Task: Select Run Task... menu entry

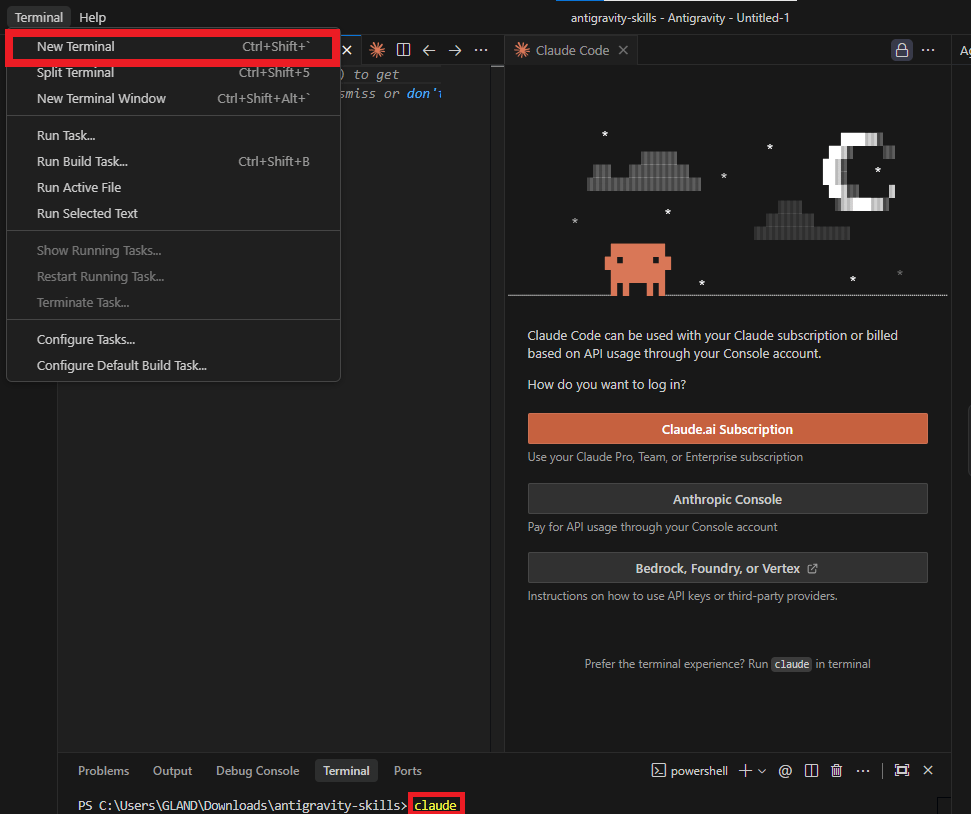Action: pos(173,135)
